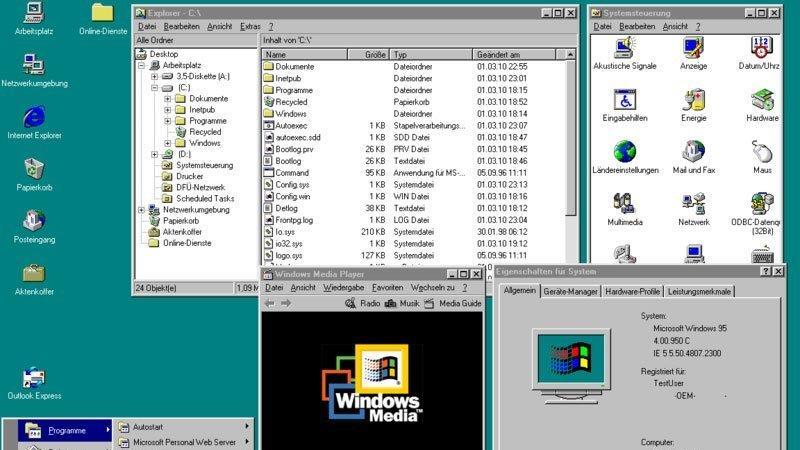
Task: Open the Multimedia control panel icon
Action: [624, 209]
